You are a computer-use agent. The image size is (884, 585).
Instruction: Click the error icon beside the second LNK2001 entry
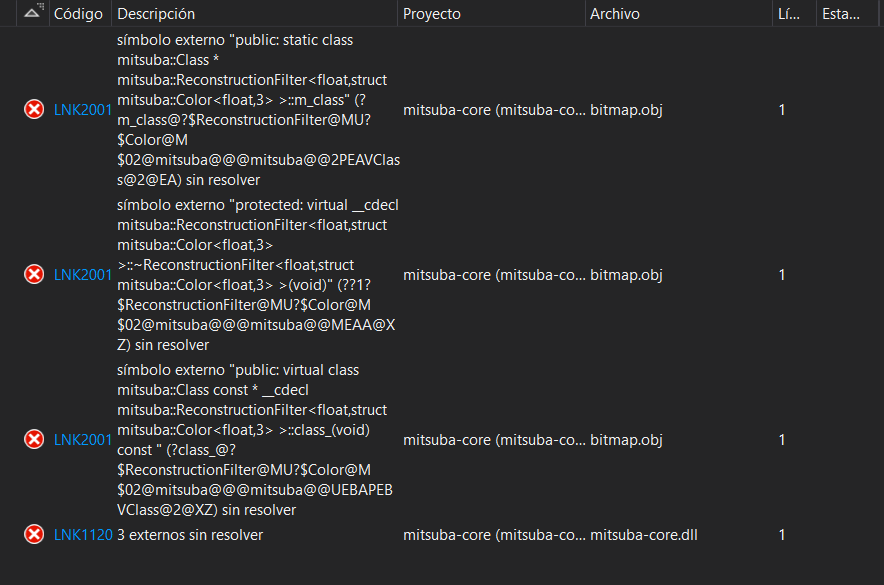34,274
